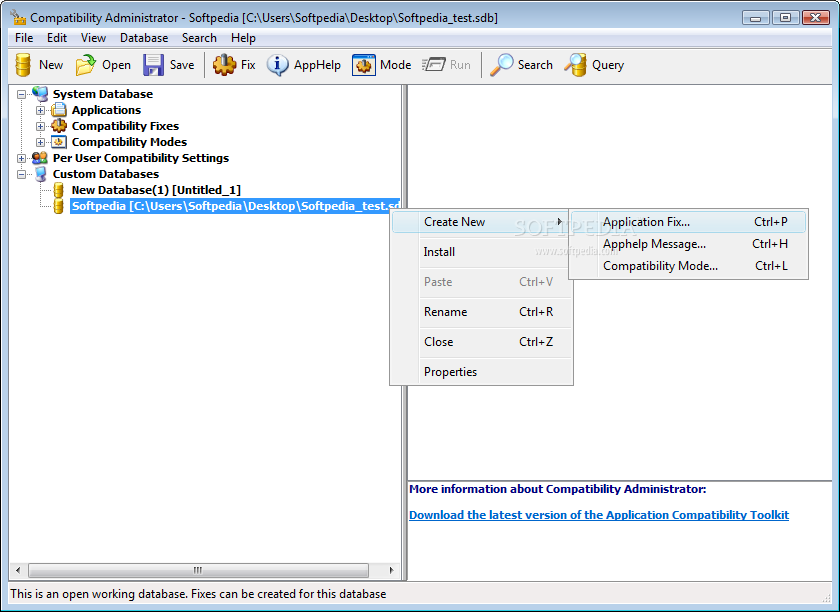Viewport: 840px width, 612px height.
Task: Expand Per User Compatibility Settings node
Action: click(x=21, y=159)
